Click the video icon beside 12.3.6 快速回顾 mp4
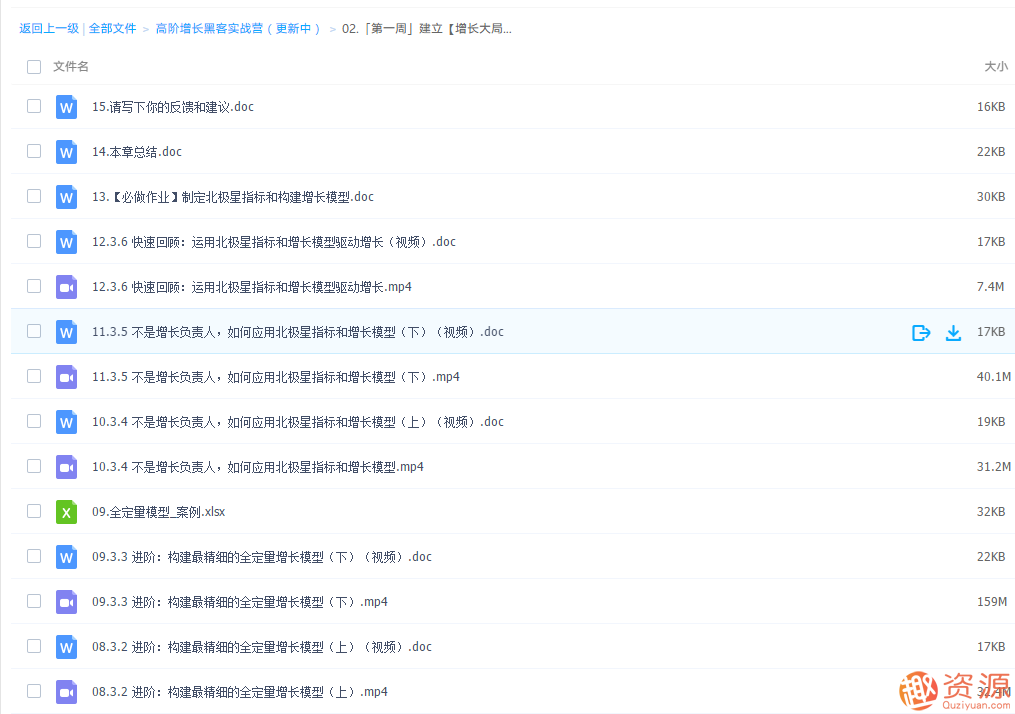This screenshot has width=1015, height=714. click(66, 287)
